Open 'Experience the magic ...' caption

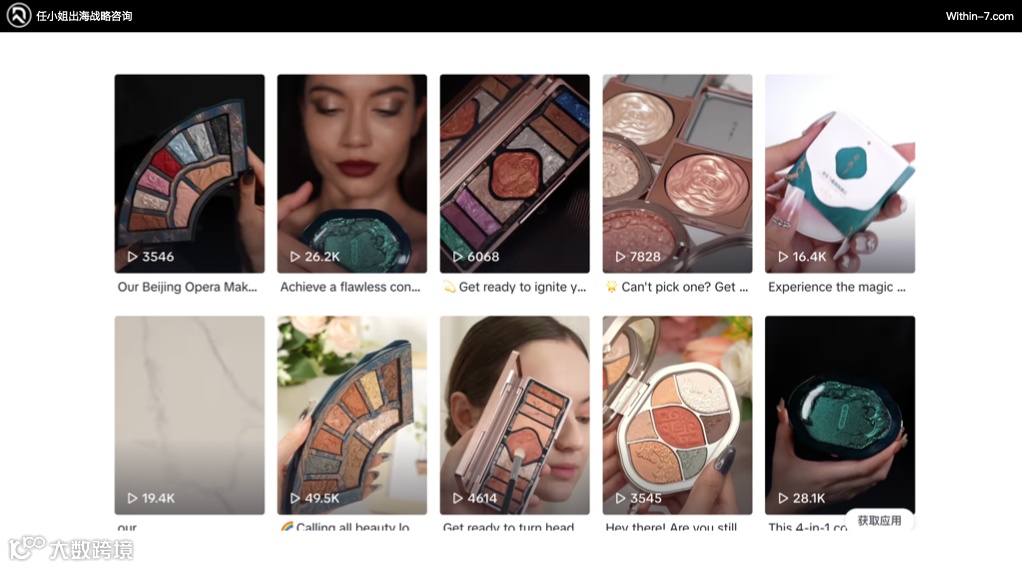click(x=837, y=287)
